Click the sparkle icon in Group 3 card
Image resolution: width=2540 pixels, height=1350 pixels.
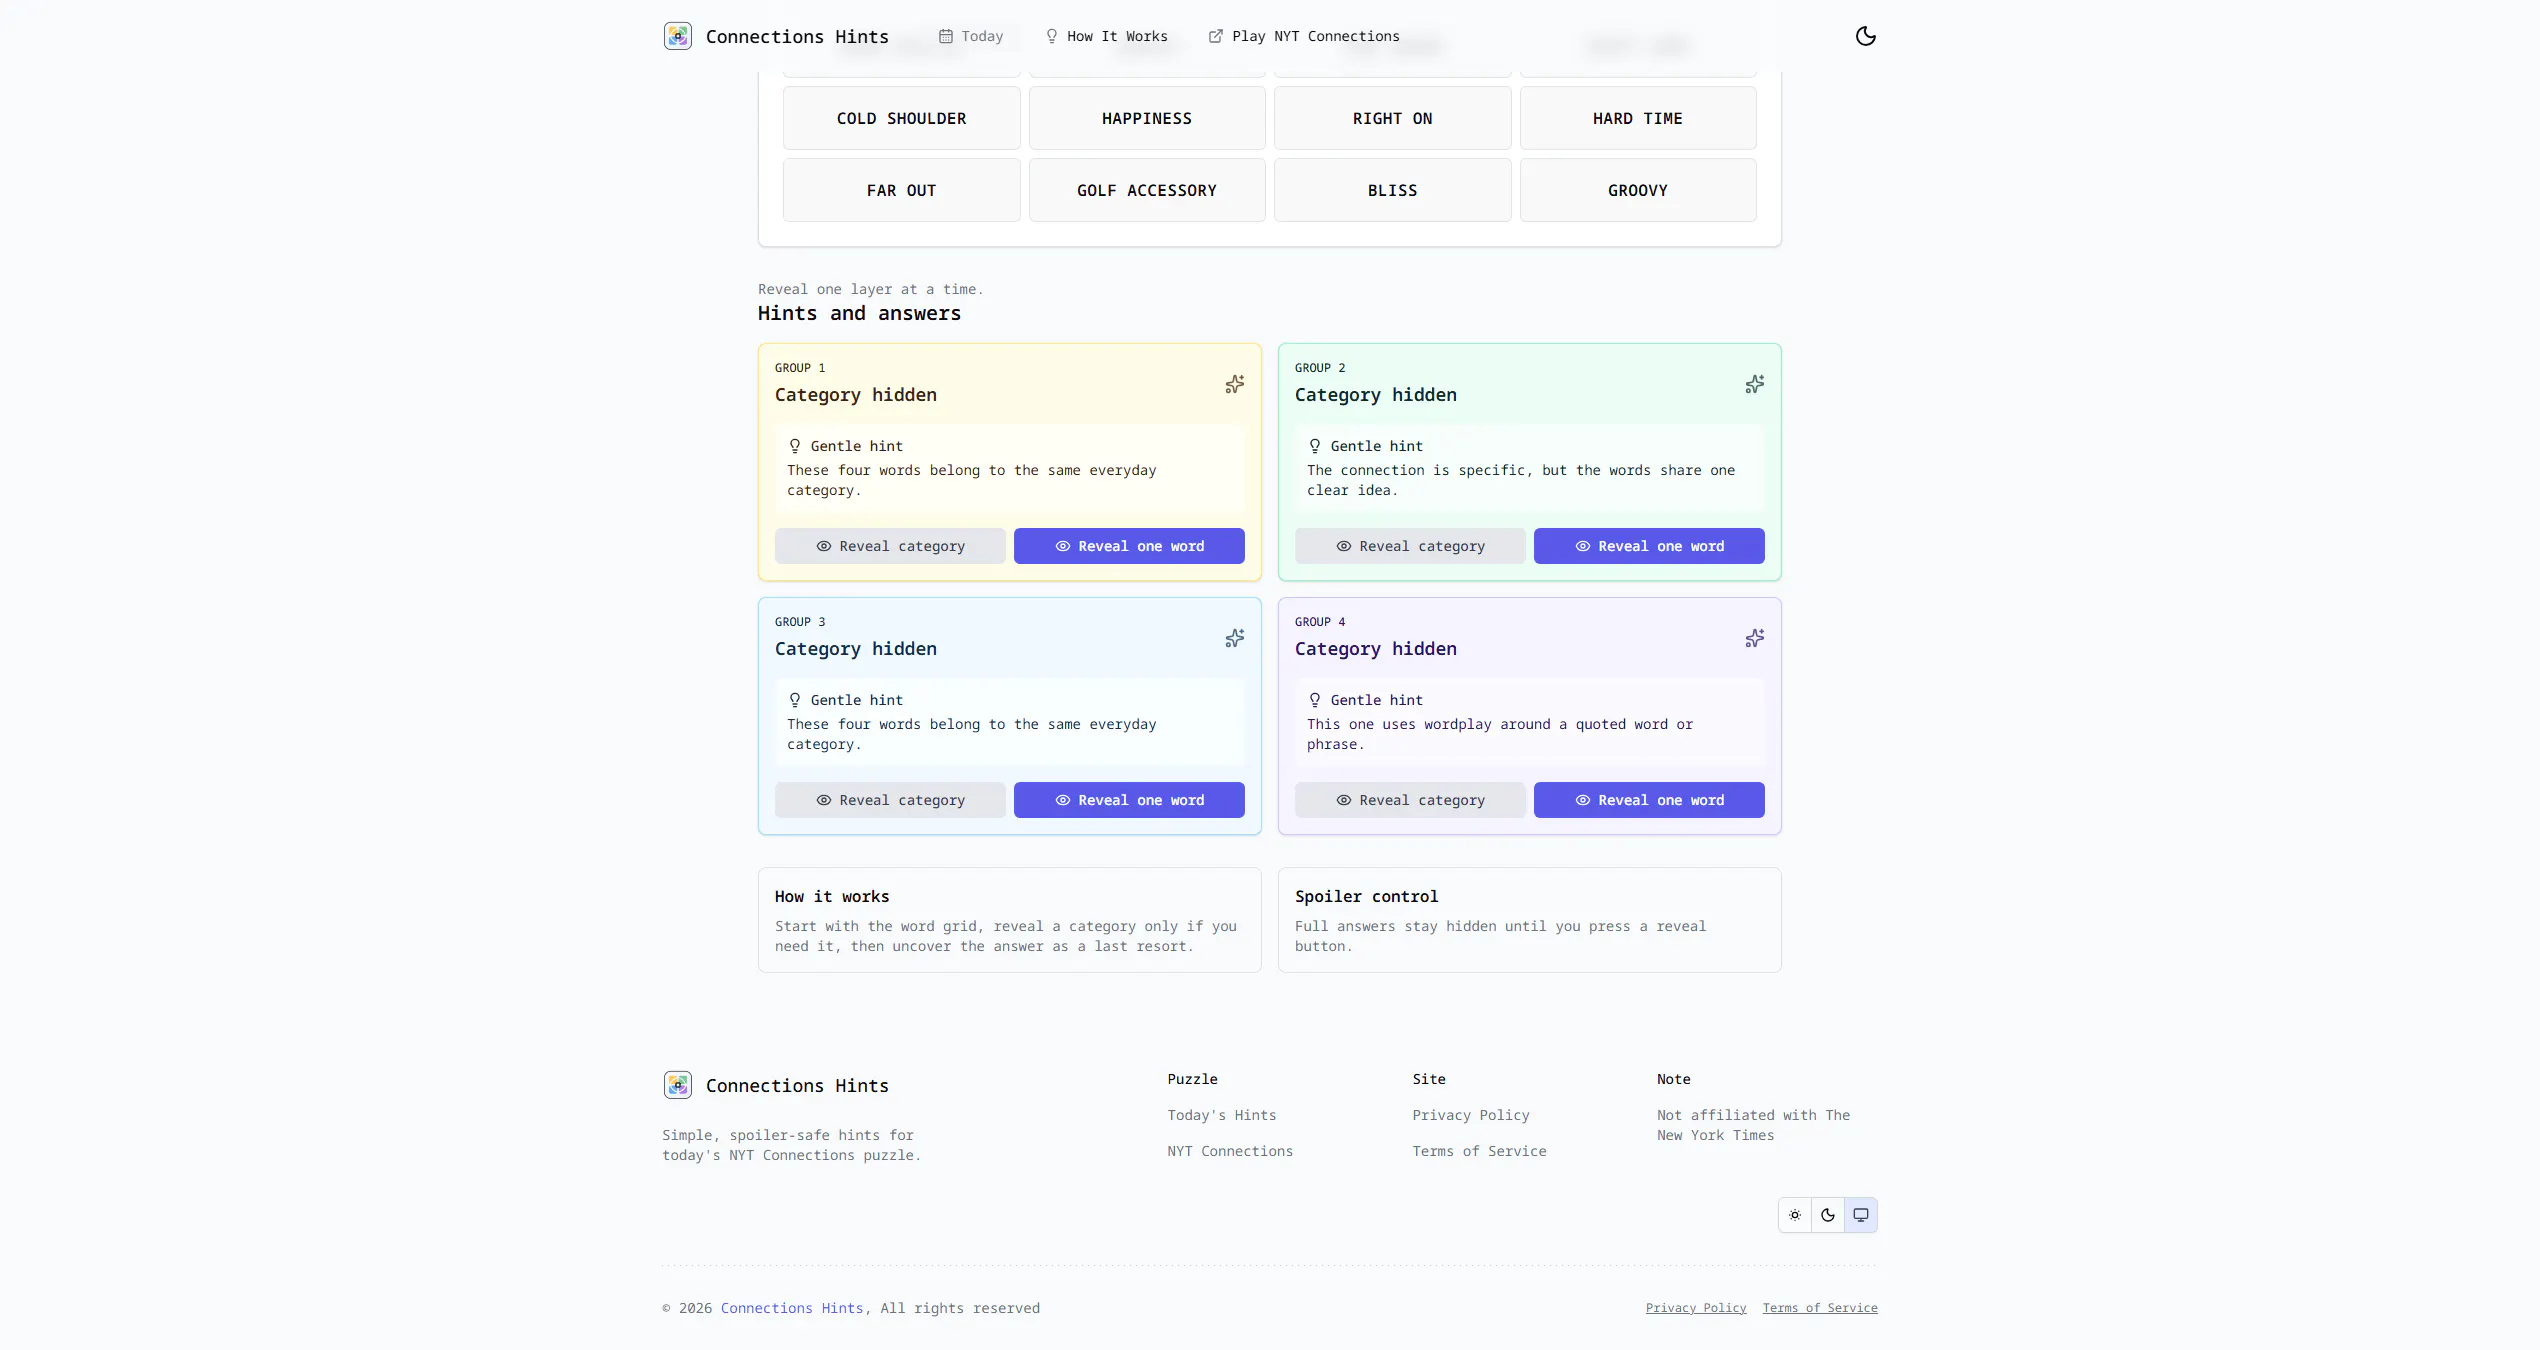click(1235, 638)
